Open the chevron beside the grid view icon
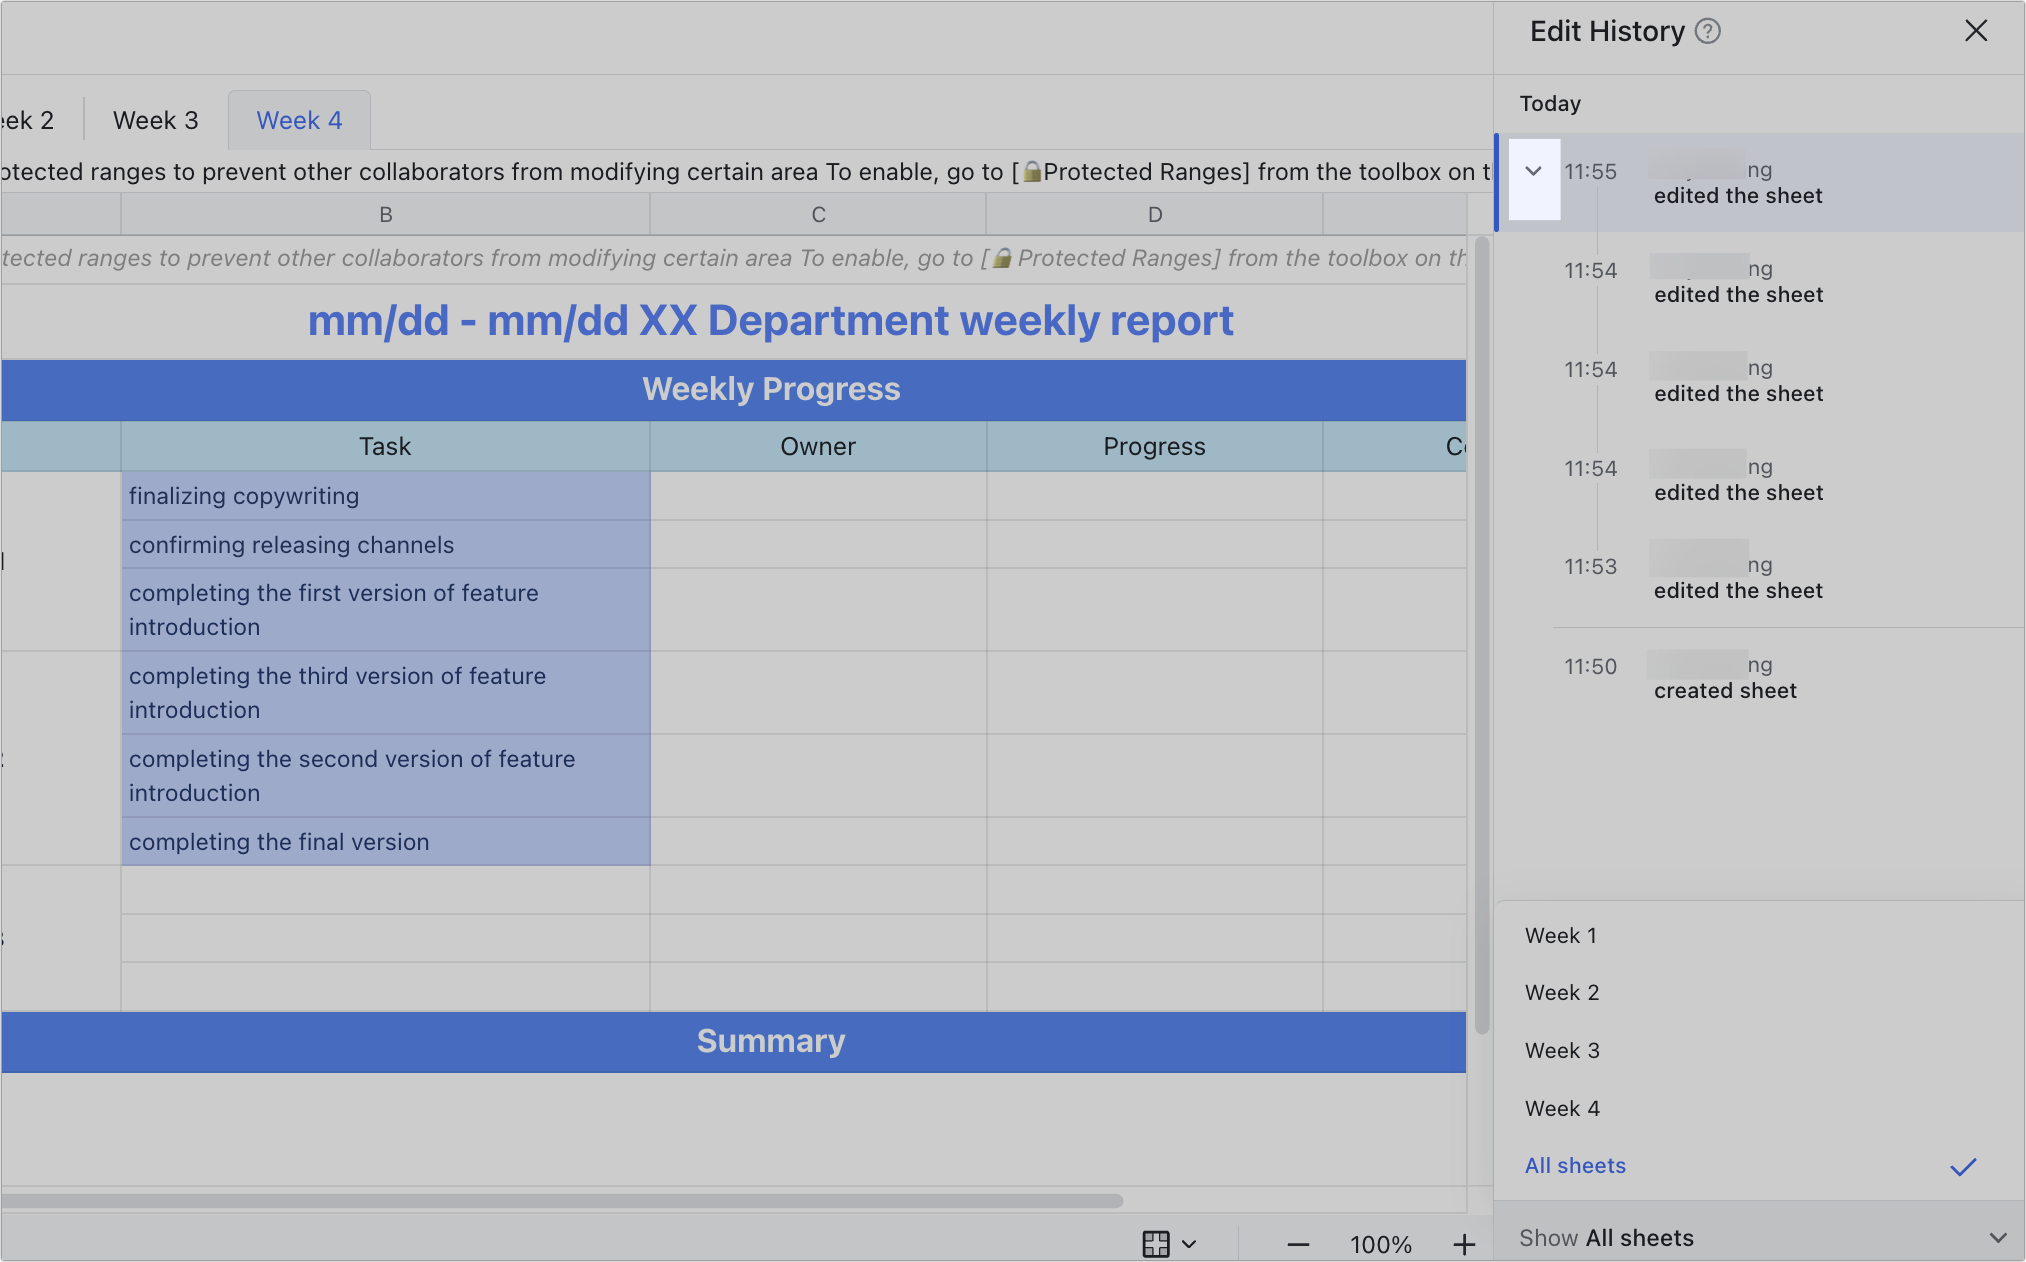 (1189, 1244)
